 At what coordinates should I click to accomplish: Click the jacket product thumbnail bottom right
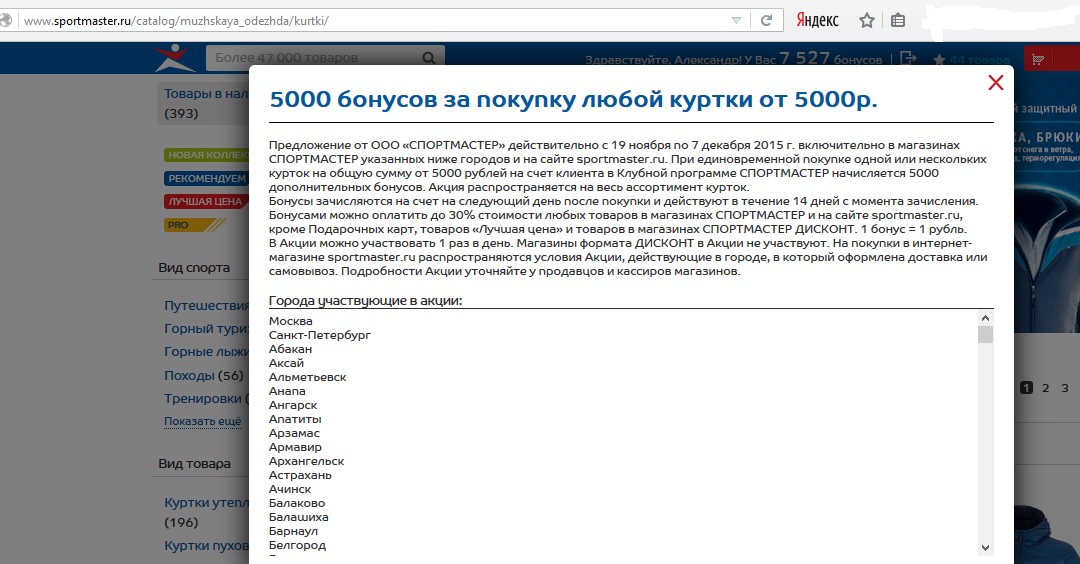pyautogui.click(x=1047, y=534)
